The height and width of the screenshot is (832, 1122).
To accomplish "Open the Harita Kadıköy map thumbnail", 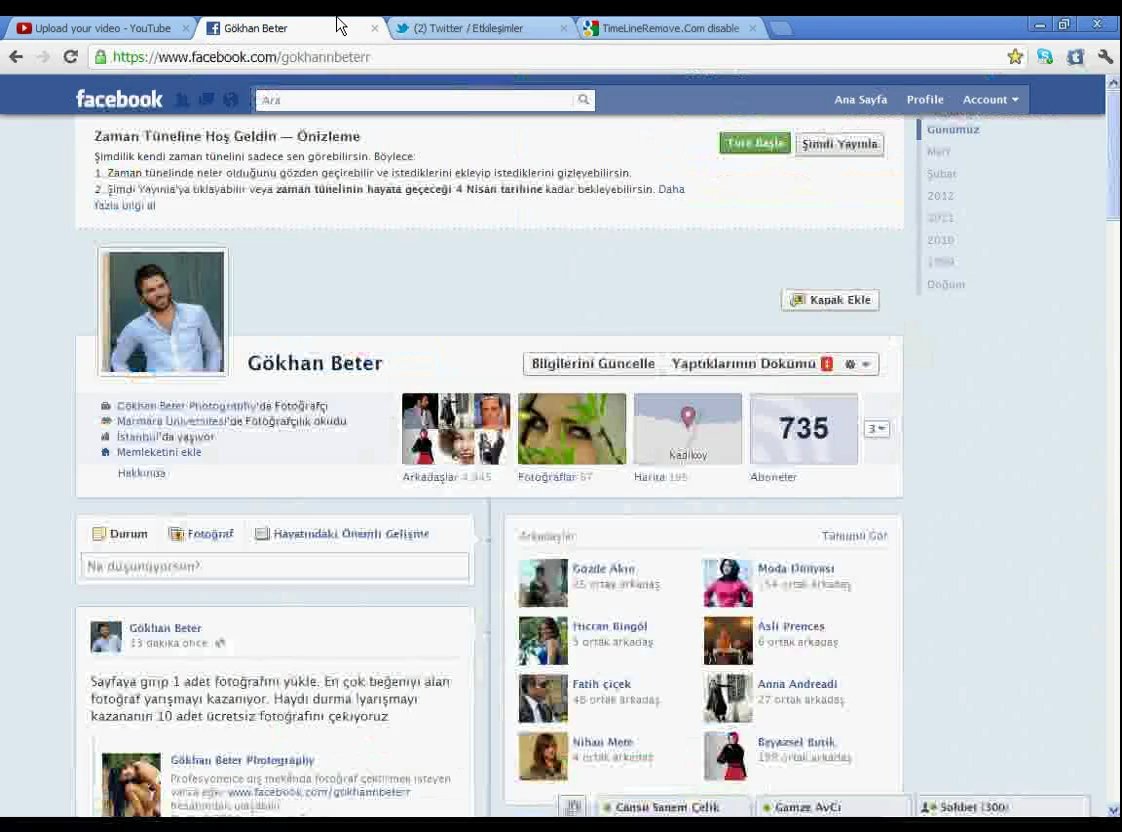I will (688, 429).
